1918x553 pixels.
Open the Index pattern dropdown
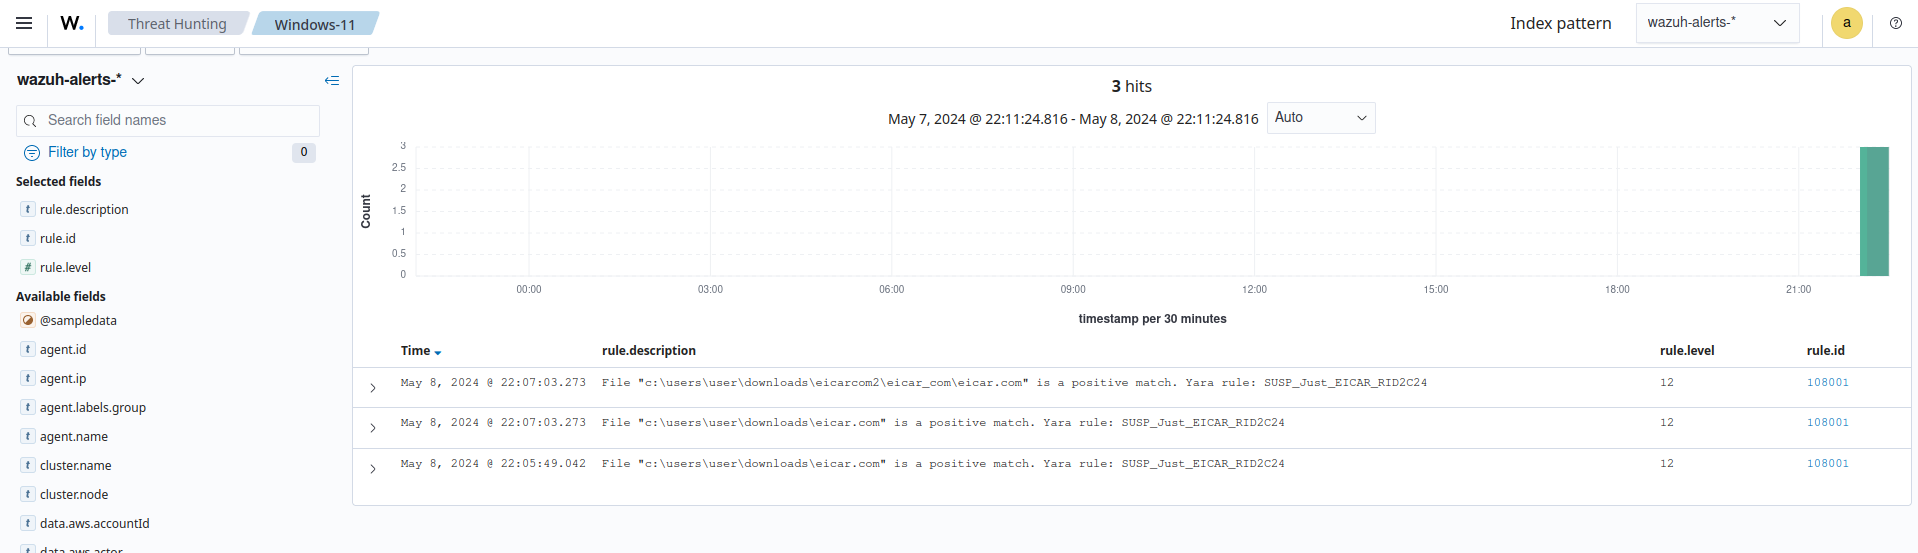point(1716,23)
